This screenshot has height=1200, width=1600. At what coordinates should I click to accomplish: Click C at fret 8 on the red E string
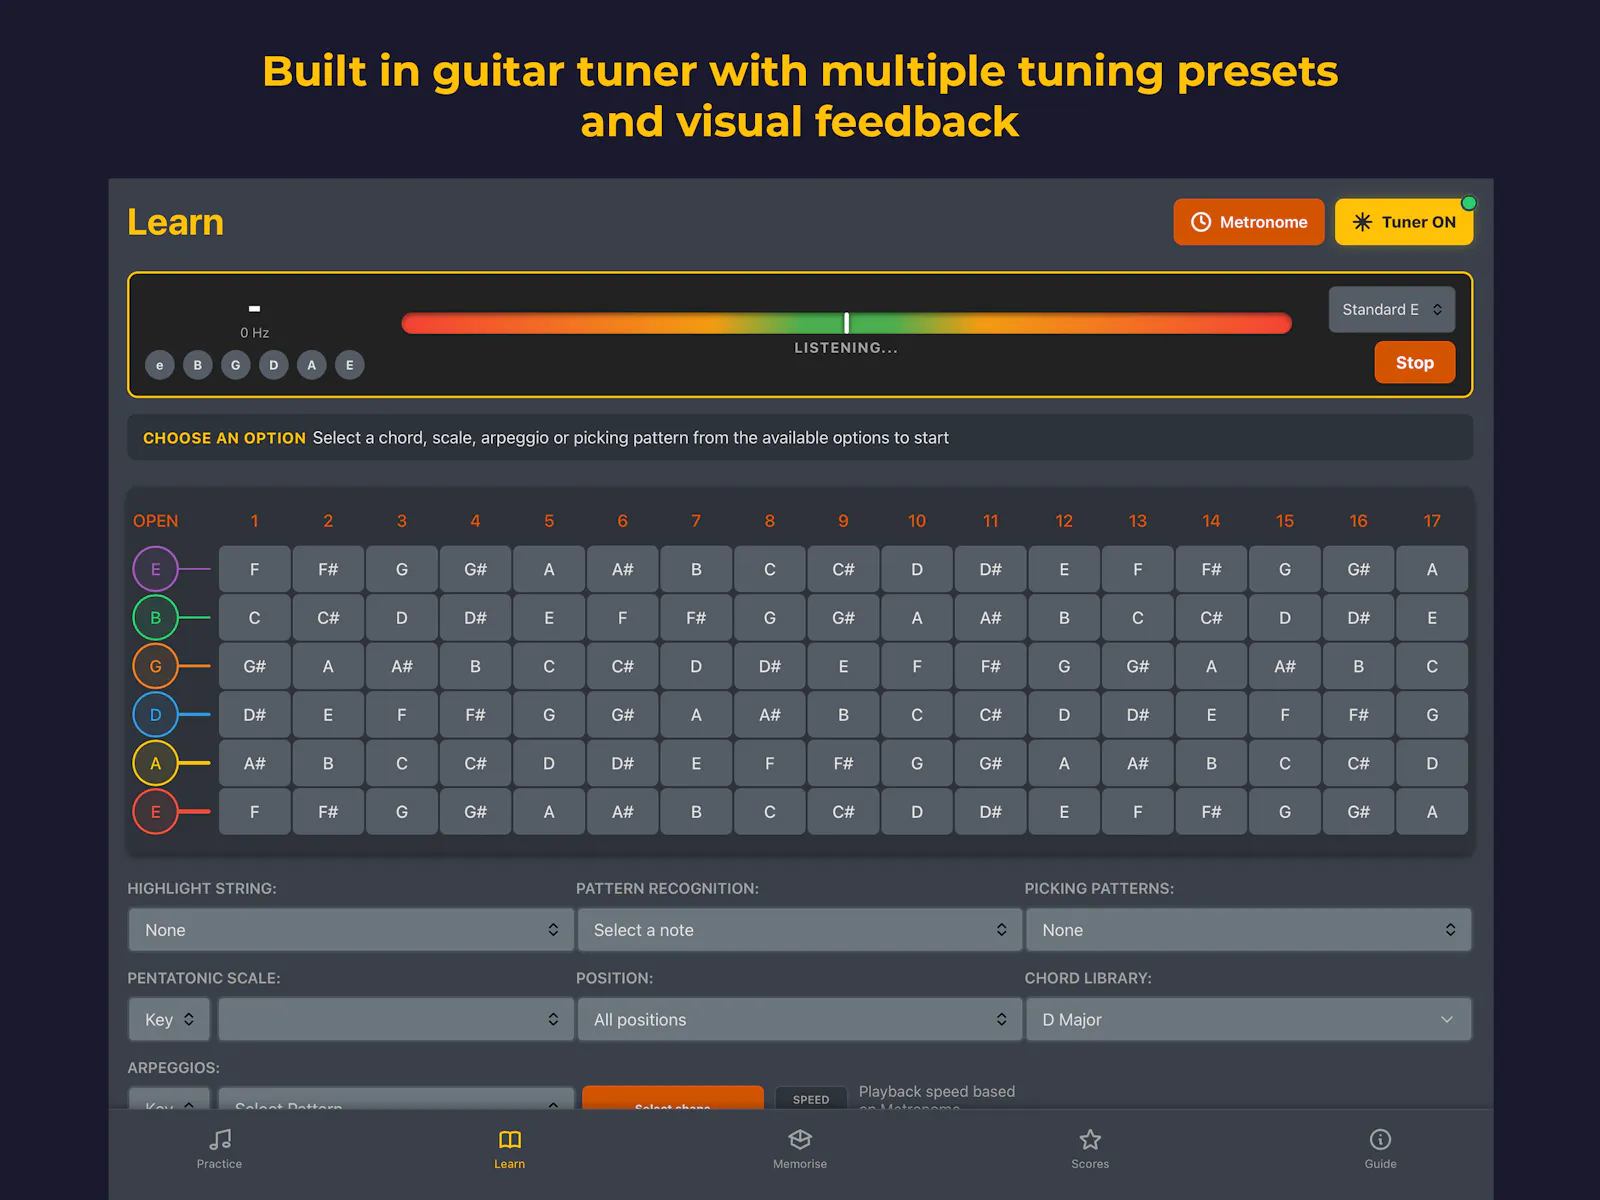tap(770, 812)
